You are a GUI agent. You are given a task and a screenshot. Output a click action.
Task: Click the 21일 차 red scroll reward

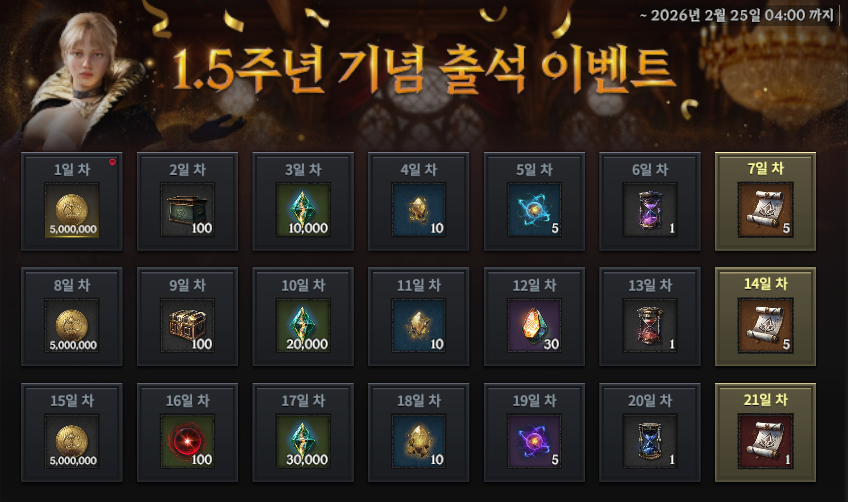coord(765,441)
